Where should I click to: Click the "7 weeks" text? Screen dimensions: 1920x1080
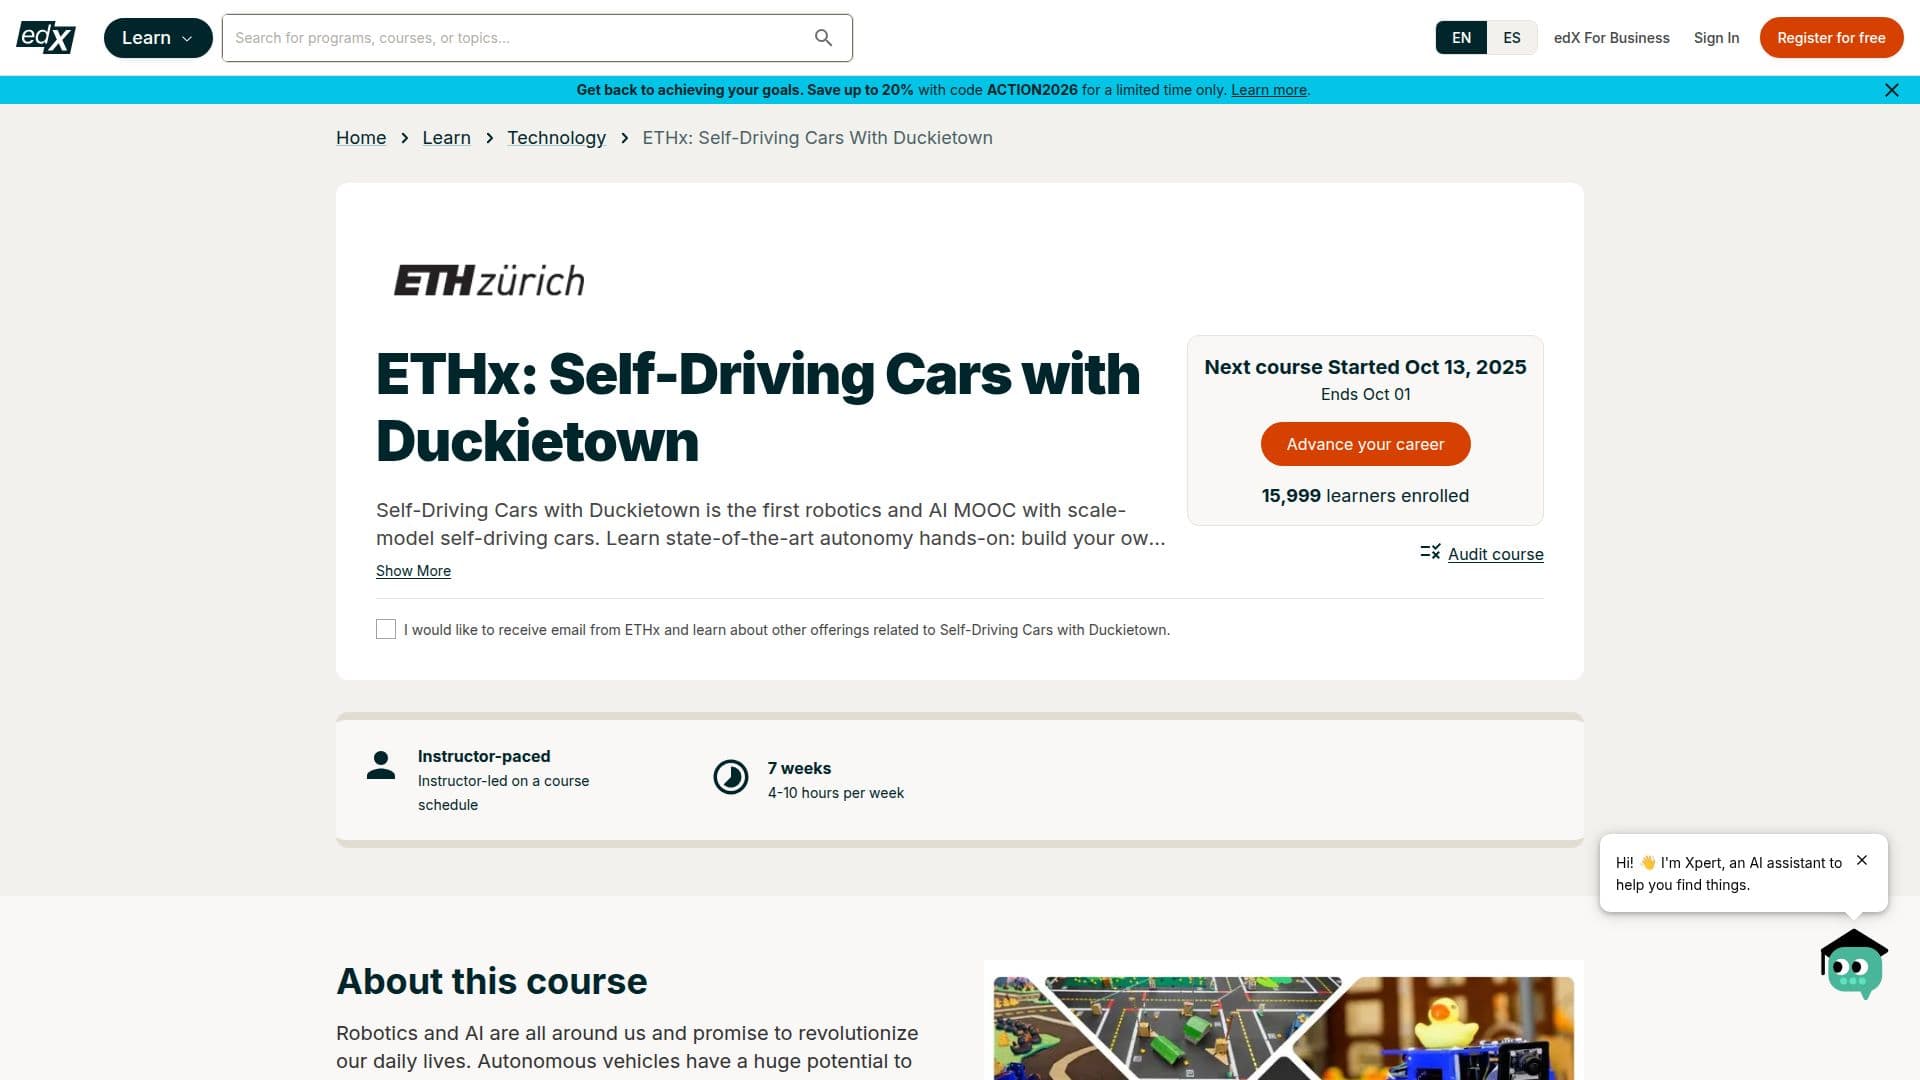[x=799, y=768]
